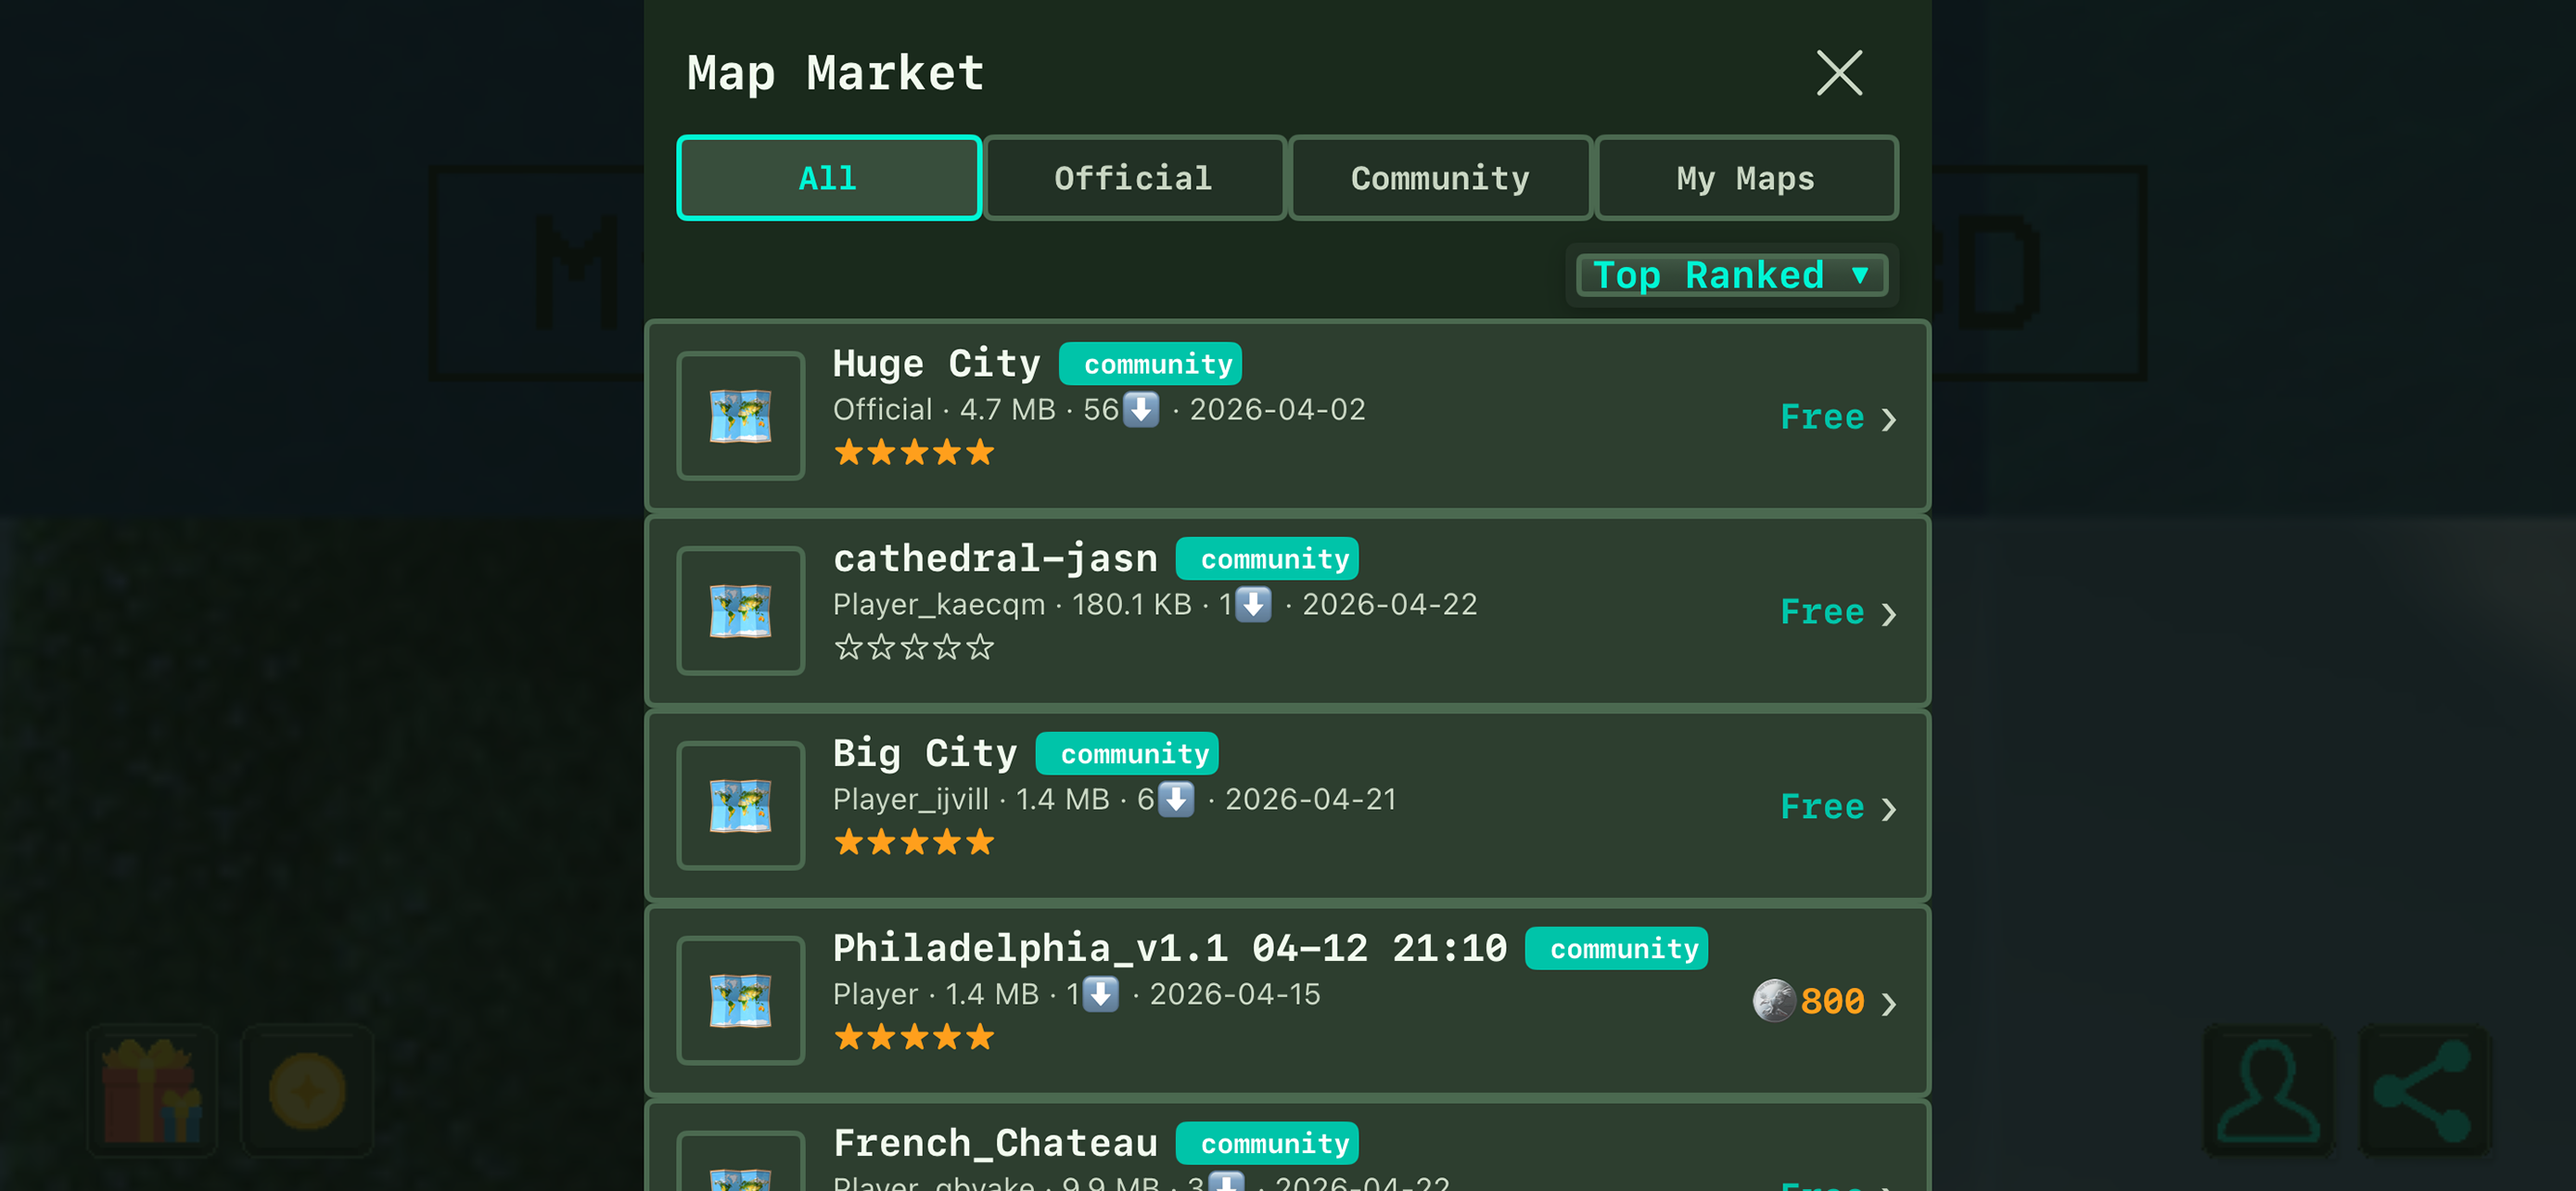
Task: Click the download icon on Big City row
Action: coord(1176,799)
